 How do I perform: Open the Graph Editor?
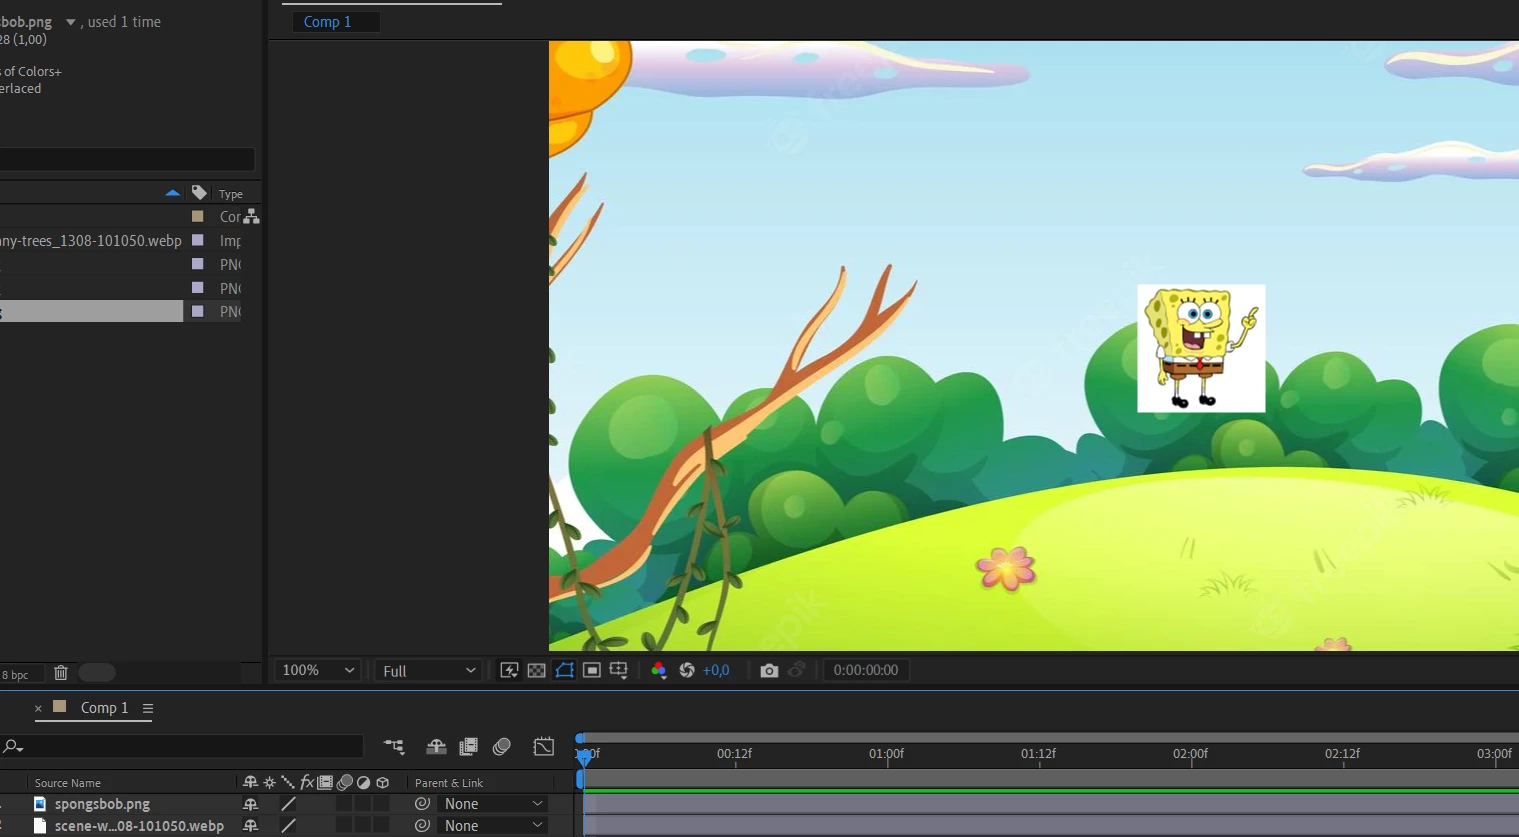pyautogui.click(x=544, y=746)
